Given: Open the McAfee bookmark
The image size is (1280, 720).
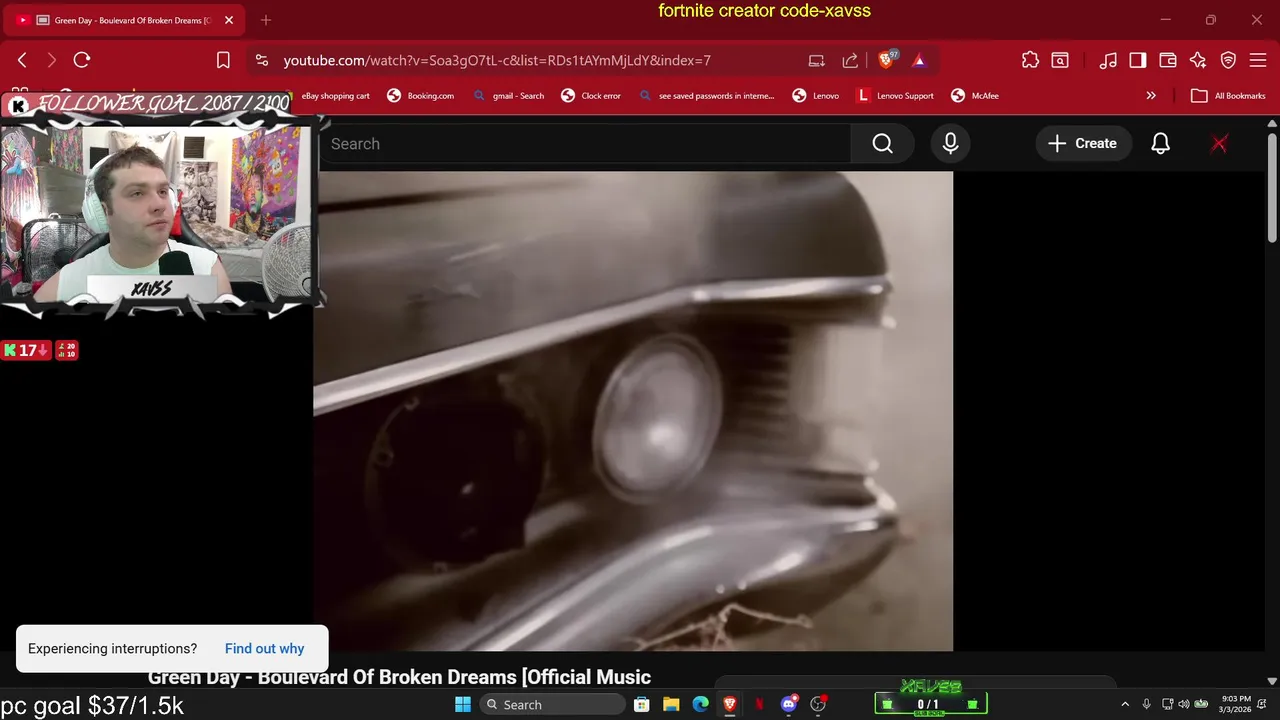Looking at the screenshot, I should pos(975,96).
